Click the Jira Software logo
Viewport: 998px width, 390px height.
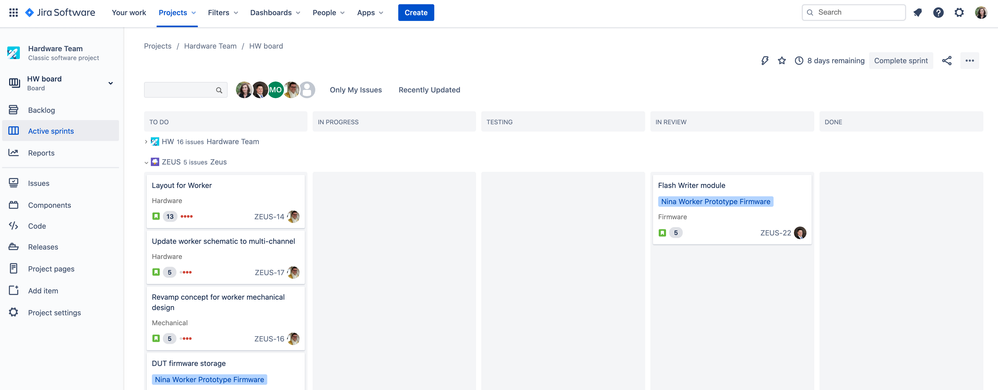60,12
